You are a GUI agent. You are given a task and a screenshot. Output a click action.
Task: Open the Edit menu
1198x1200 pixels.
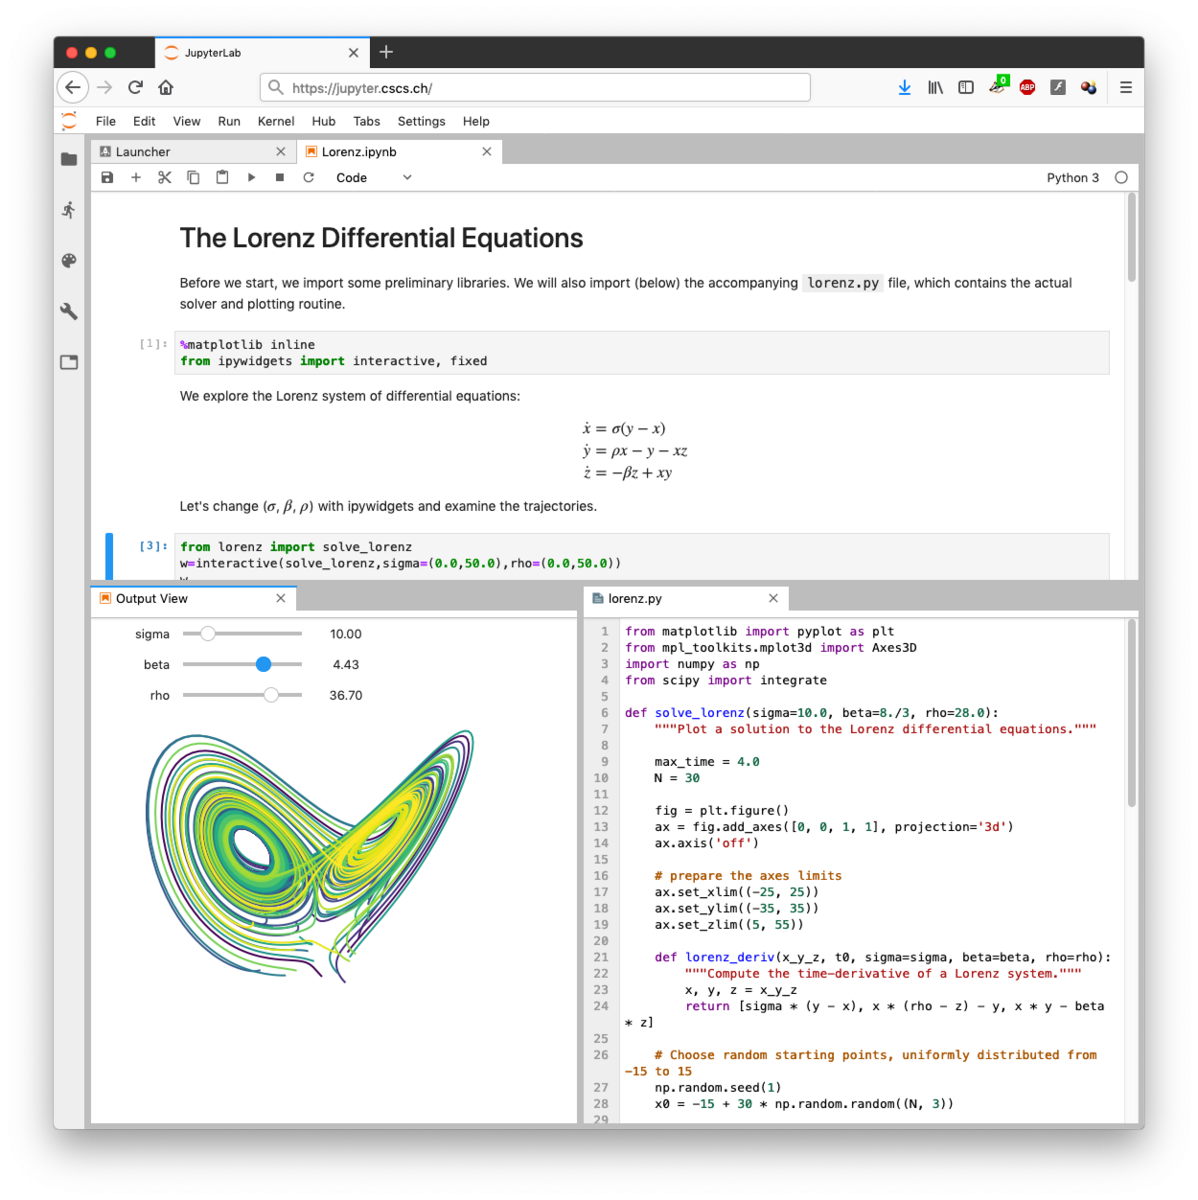(x=144, y=121)
